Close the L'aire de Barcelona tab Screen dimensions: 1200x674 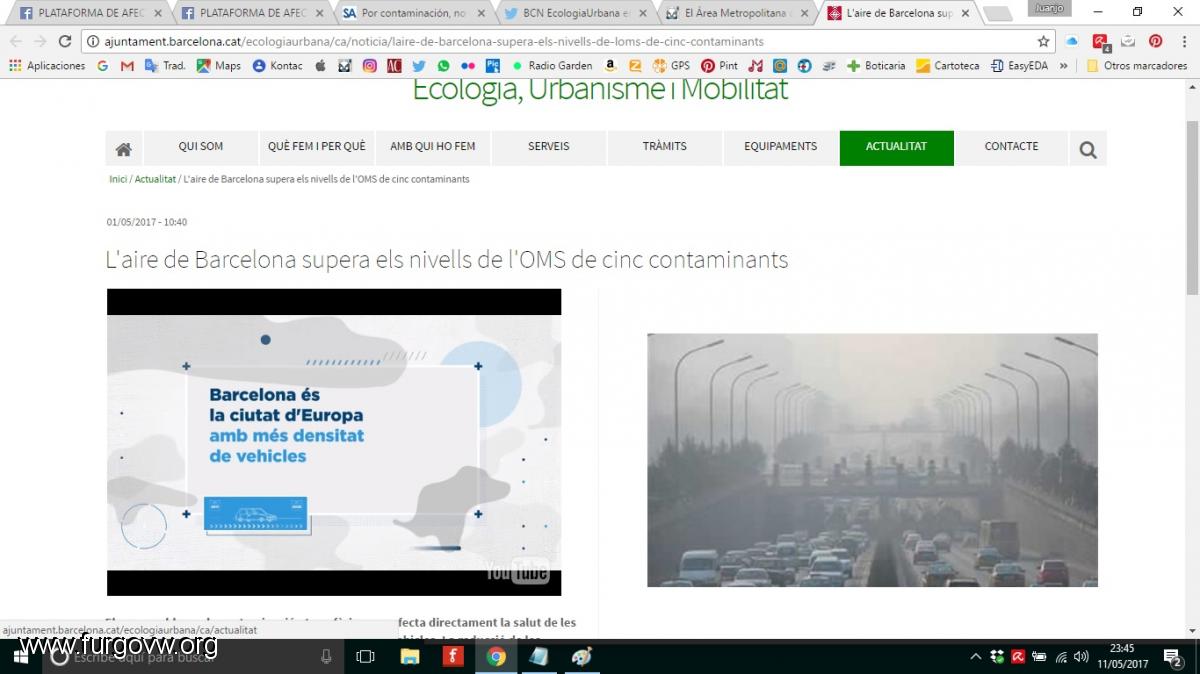[965, 13]
